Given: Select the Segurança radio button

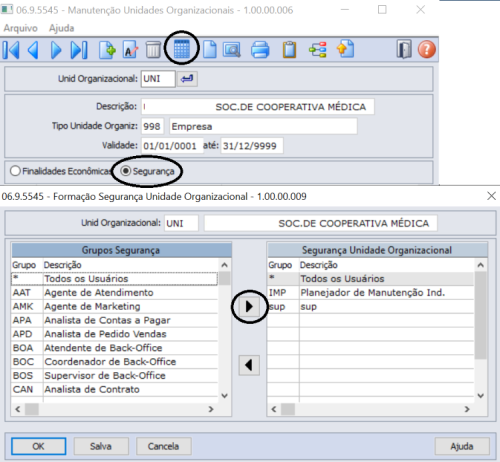Looking at the screenshot, I should point(126,171).
